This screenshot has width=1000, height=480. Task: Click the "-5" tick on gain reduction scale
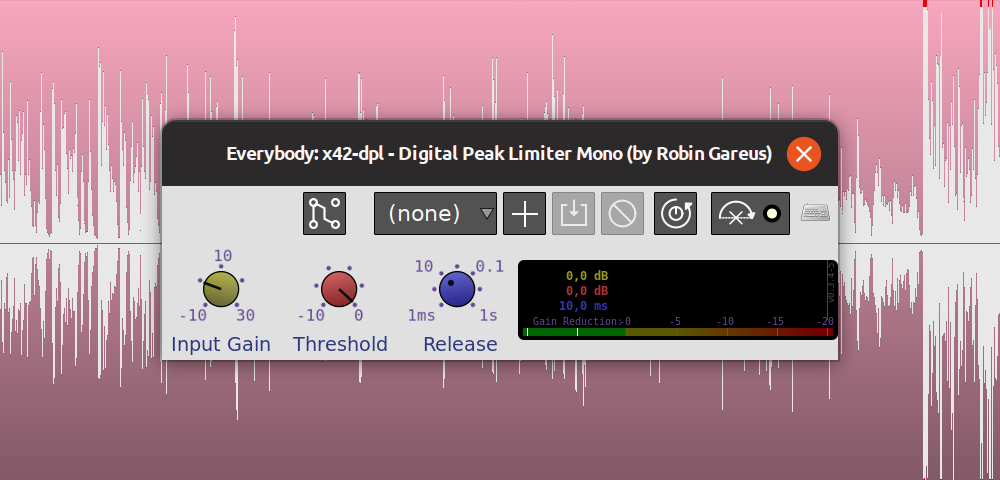(676, 321)
